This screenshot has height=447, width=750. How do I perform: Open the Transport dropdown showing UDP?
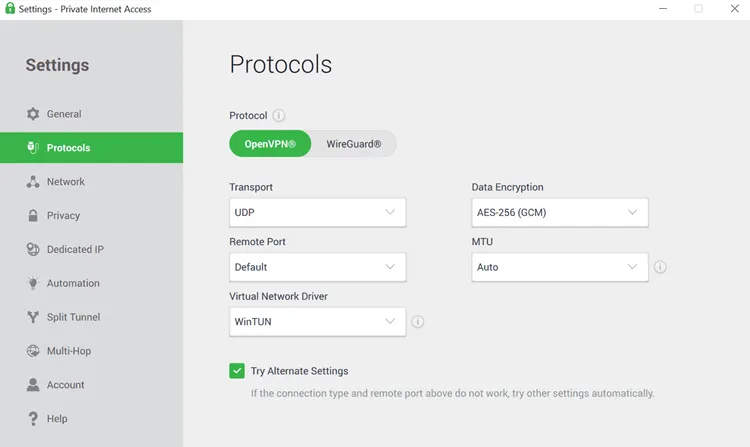coord(317,212)
